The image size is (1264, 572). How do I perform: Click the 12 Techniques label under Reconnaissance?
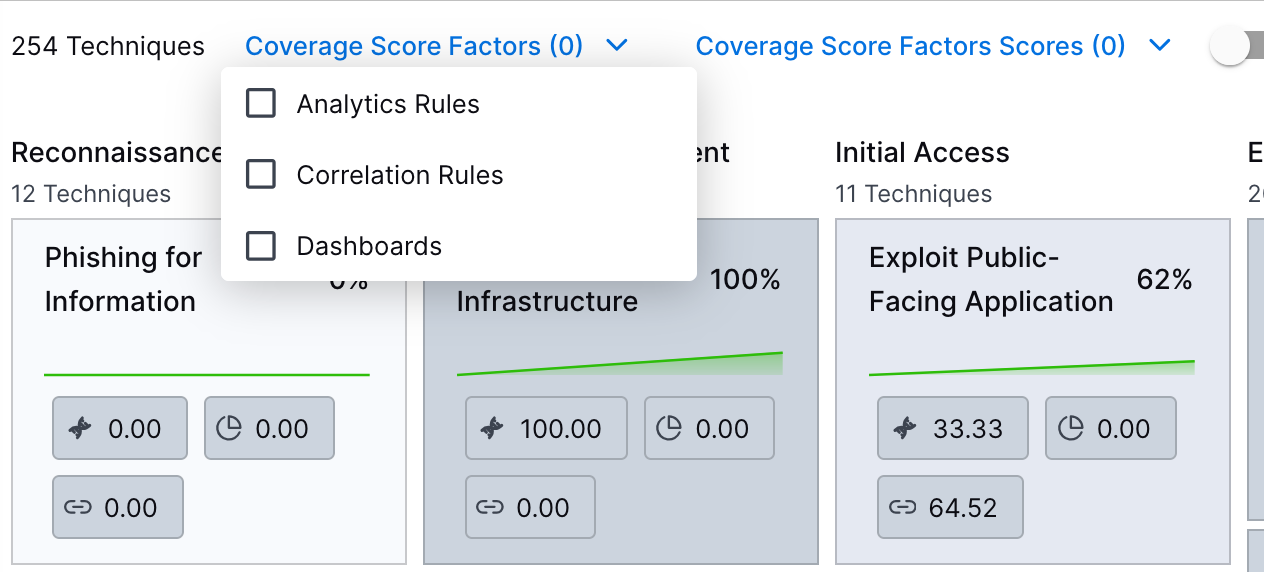(91, 194)
